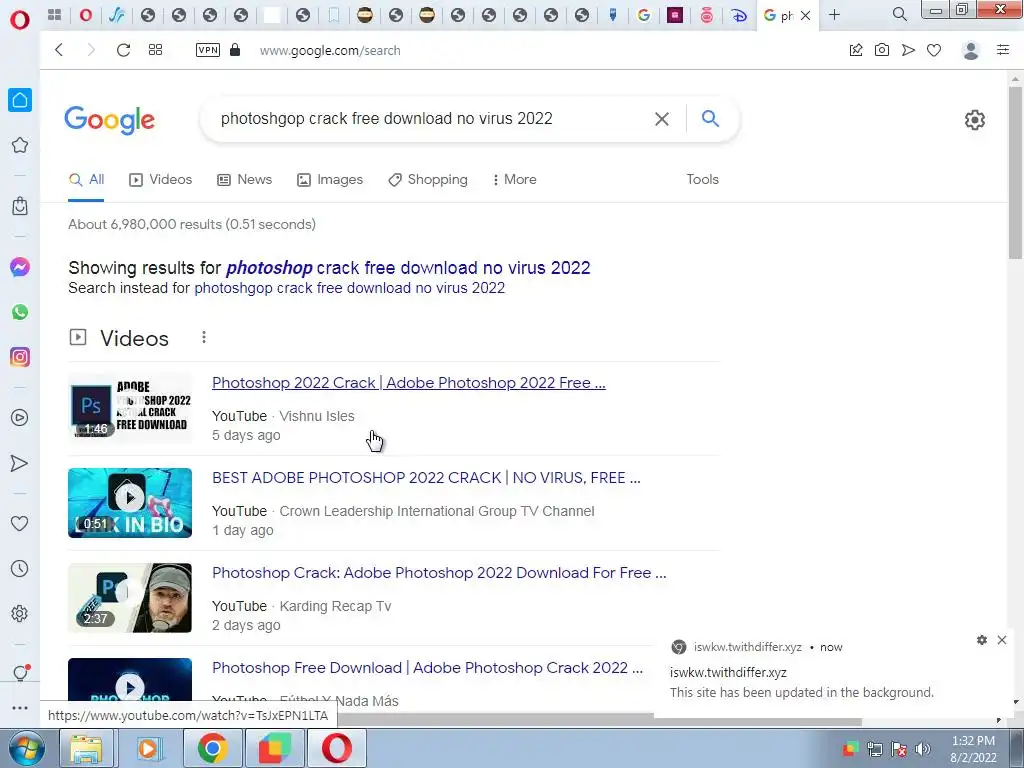View site security lock info
This screenshot has height=768, width=1024.
pyautogui.click(x=235, y=50)
